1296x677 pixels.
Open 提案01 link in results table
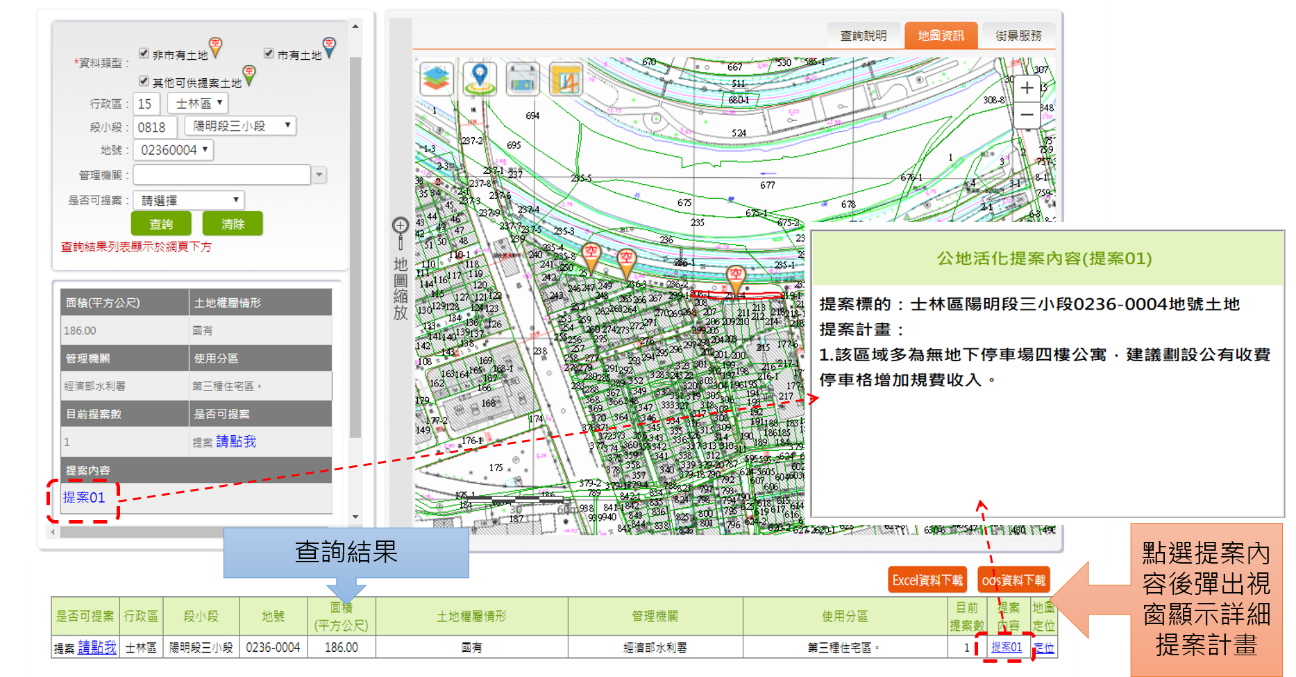point(1006,648)
